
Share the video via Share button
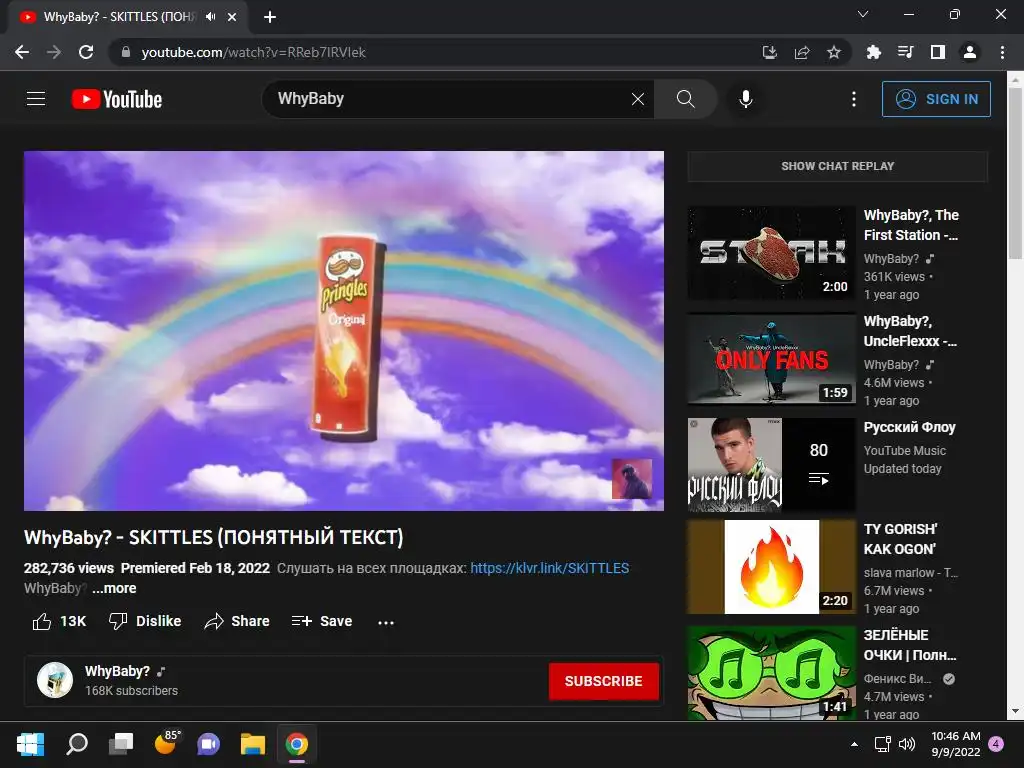(236, 621)
